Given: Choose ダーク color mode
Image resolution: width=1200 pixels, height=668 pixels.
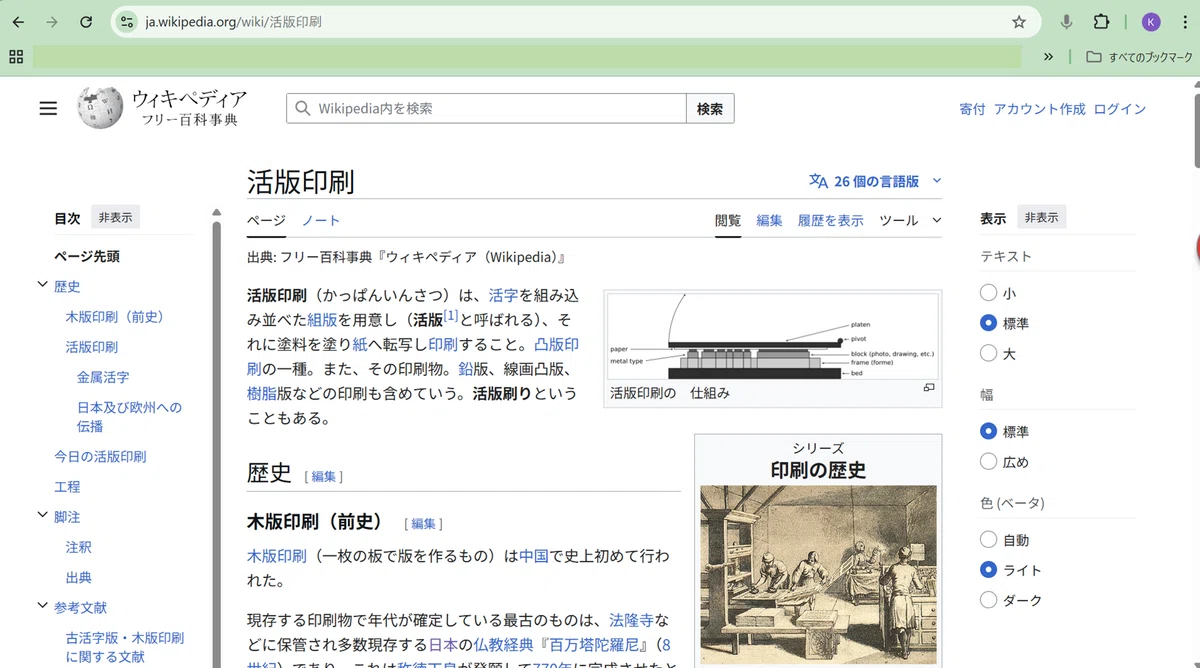Looking at the screenshot, I should (x=988, y=600).
